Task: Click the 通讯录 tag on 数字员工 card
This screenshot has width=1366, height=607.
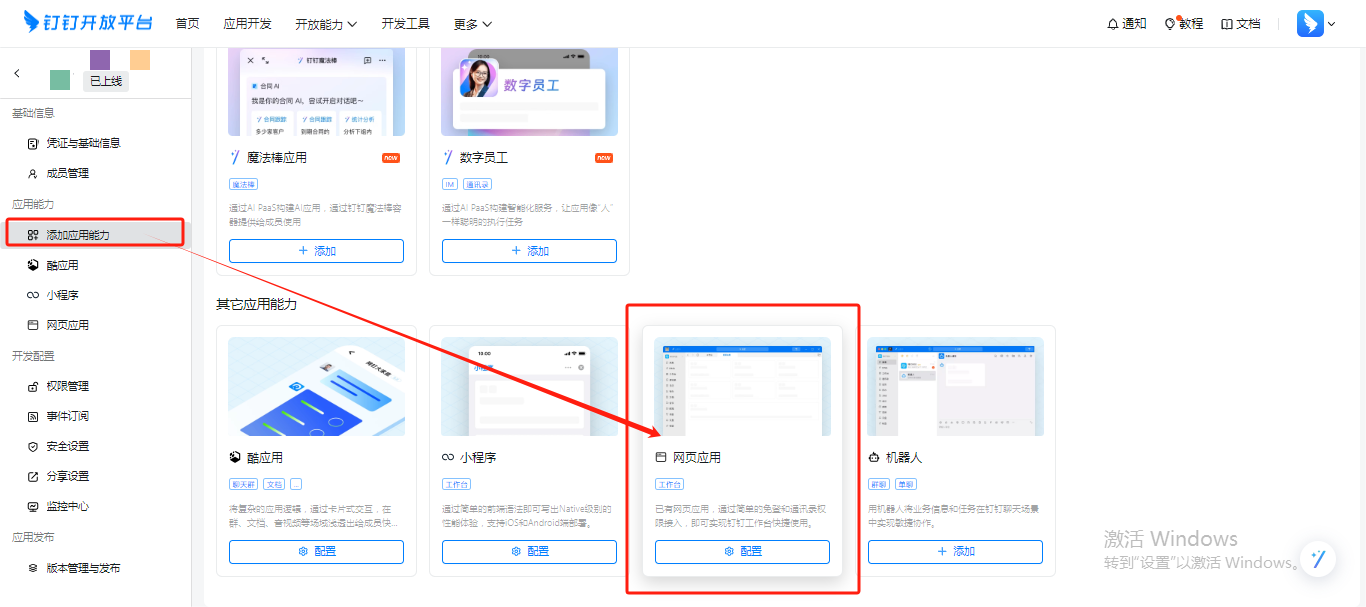Action: [476, 185]
